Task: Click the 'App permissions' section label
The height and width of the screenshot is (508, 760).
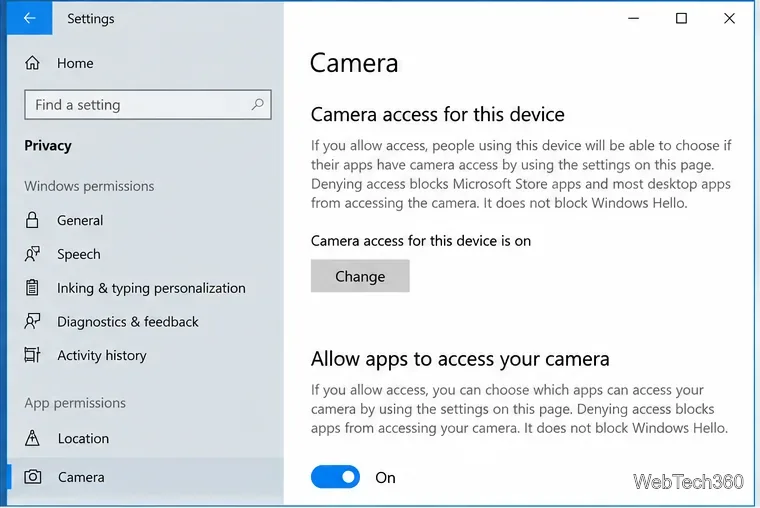Action: (x=75, y=403)
